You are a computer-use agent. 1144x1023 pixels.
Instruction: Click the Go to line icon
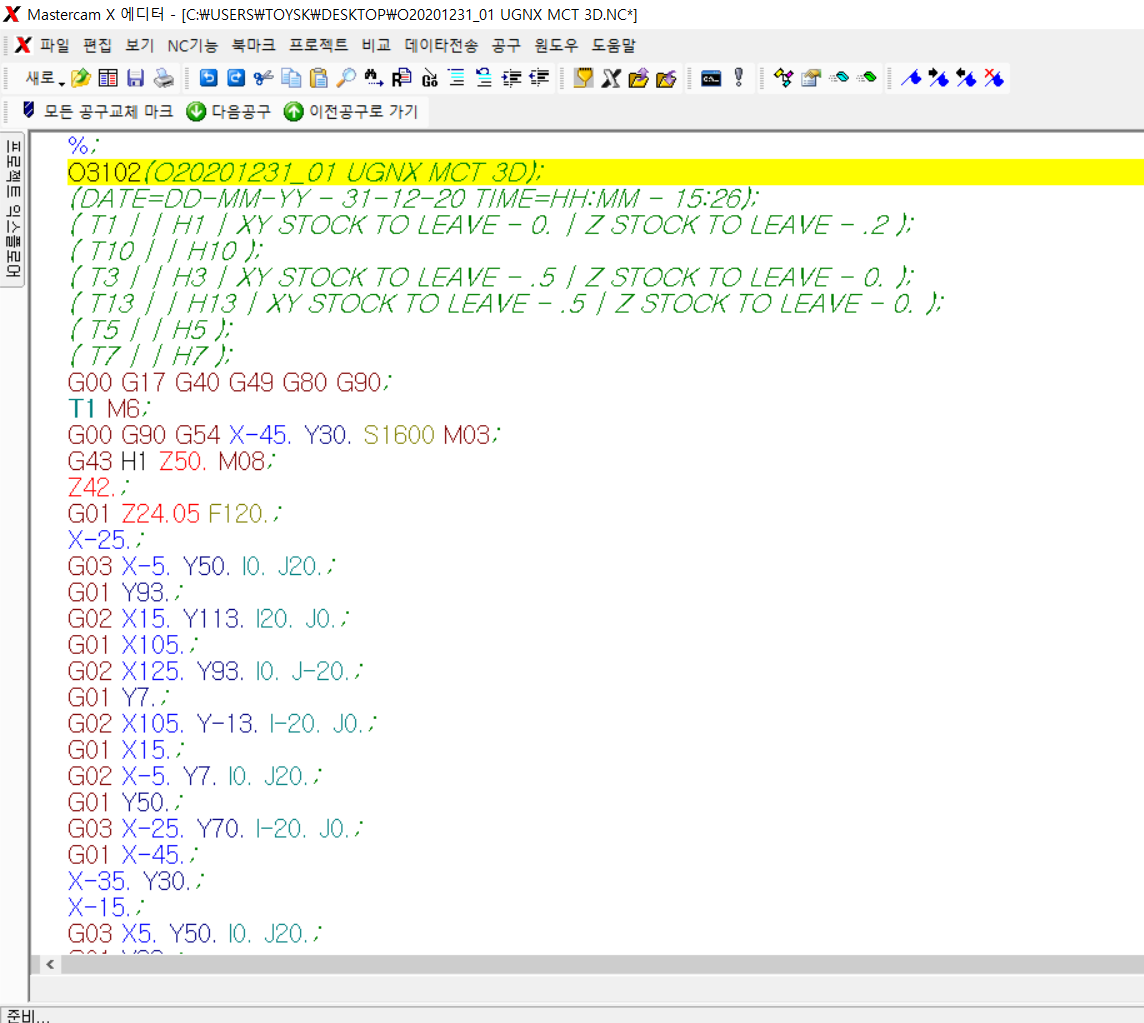429,78
